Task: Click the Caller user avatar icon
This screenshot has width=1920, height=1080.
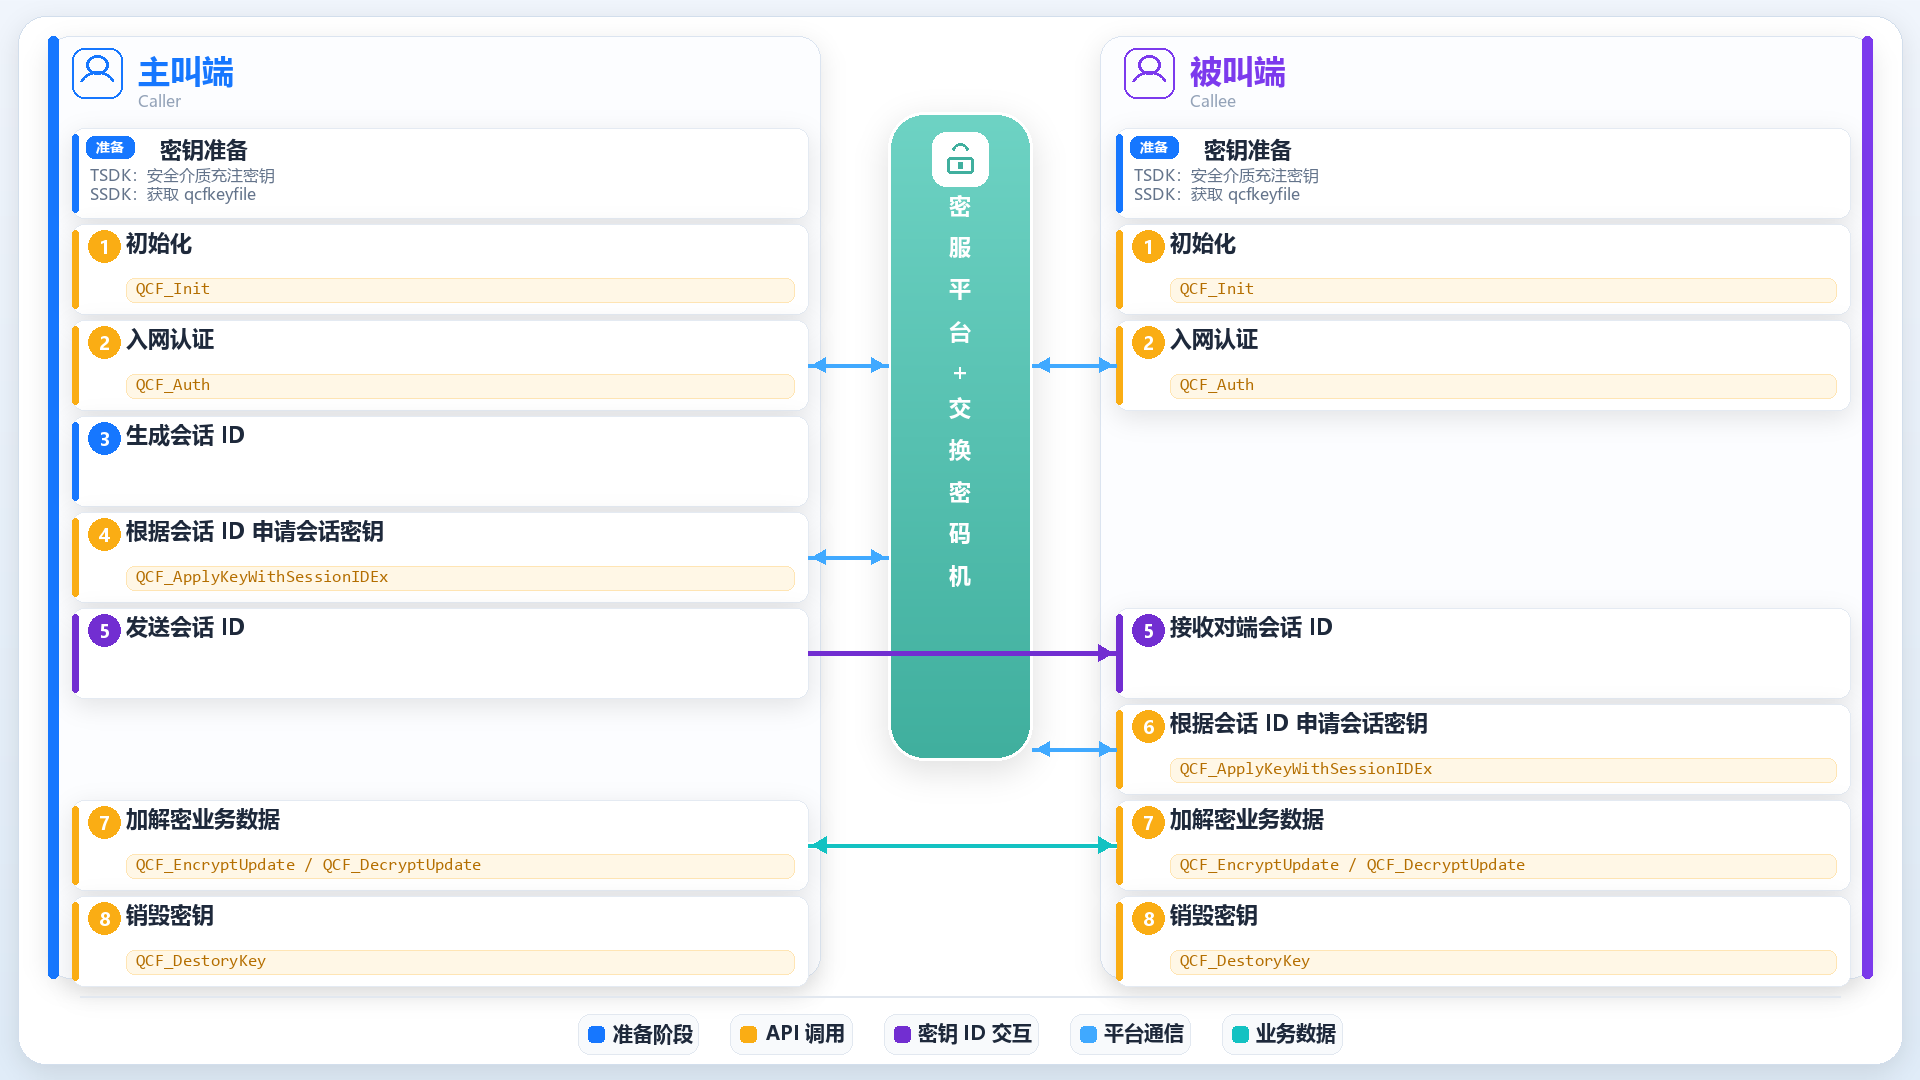Action: pos(97,73)
